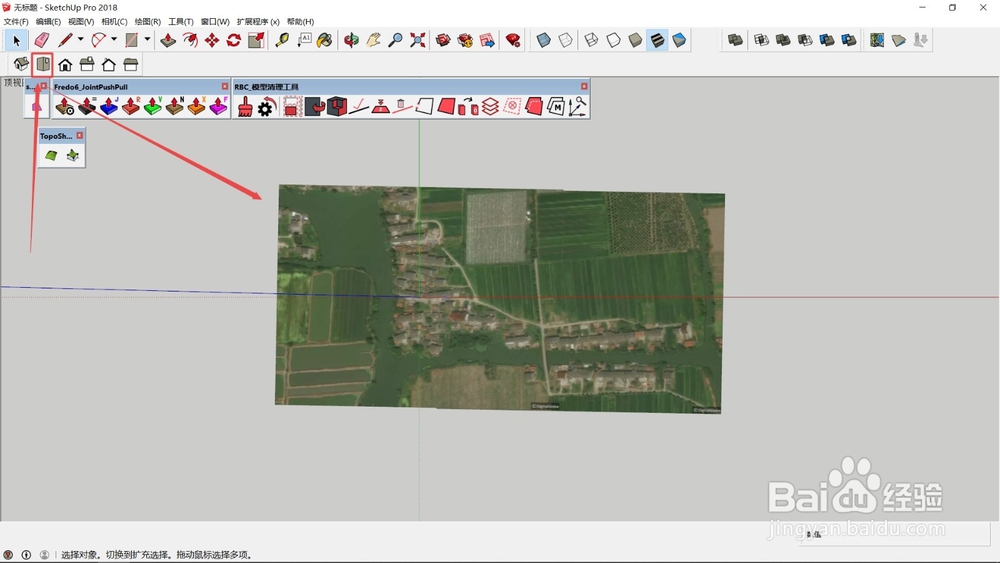The height and width of the screenshot is (563, 1000).
Task: Open Rectangle tool dropdown arrow
Action: [x=147, y=40]
